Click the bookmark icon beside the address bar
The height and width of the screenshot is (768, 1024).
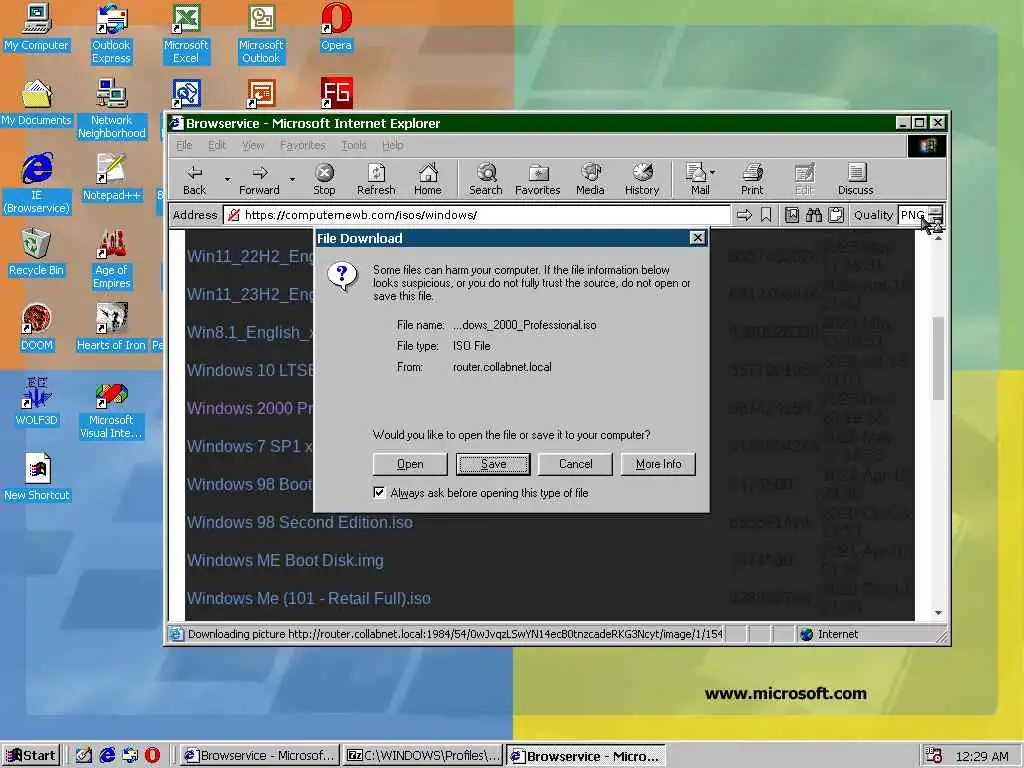tap(766, 215)
